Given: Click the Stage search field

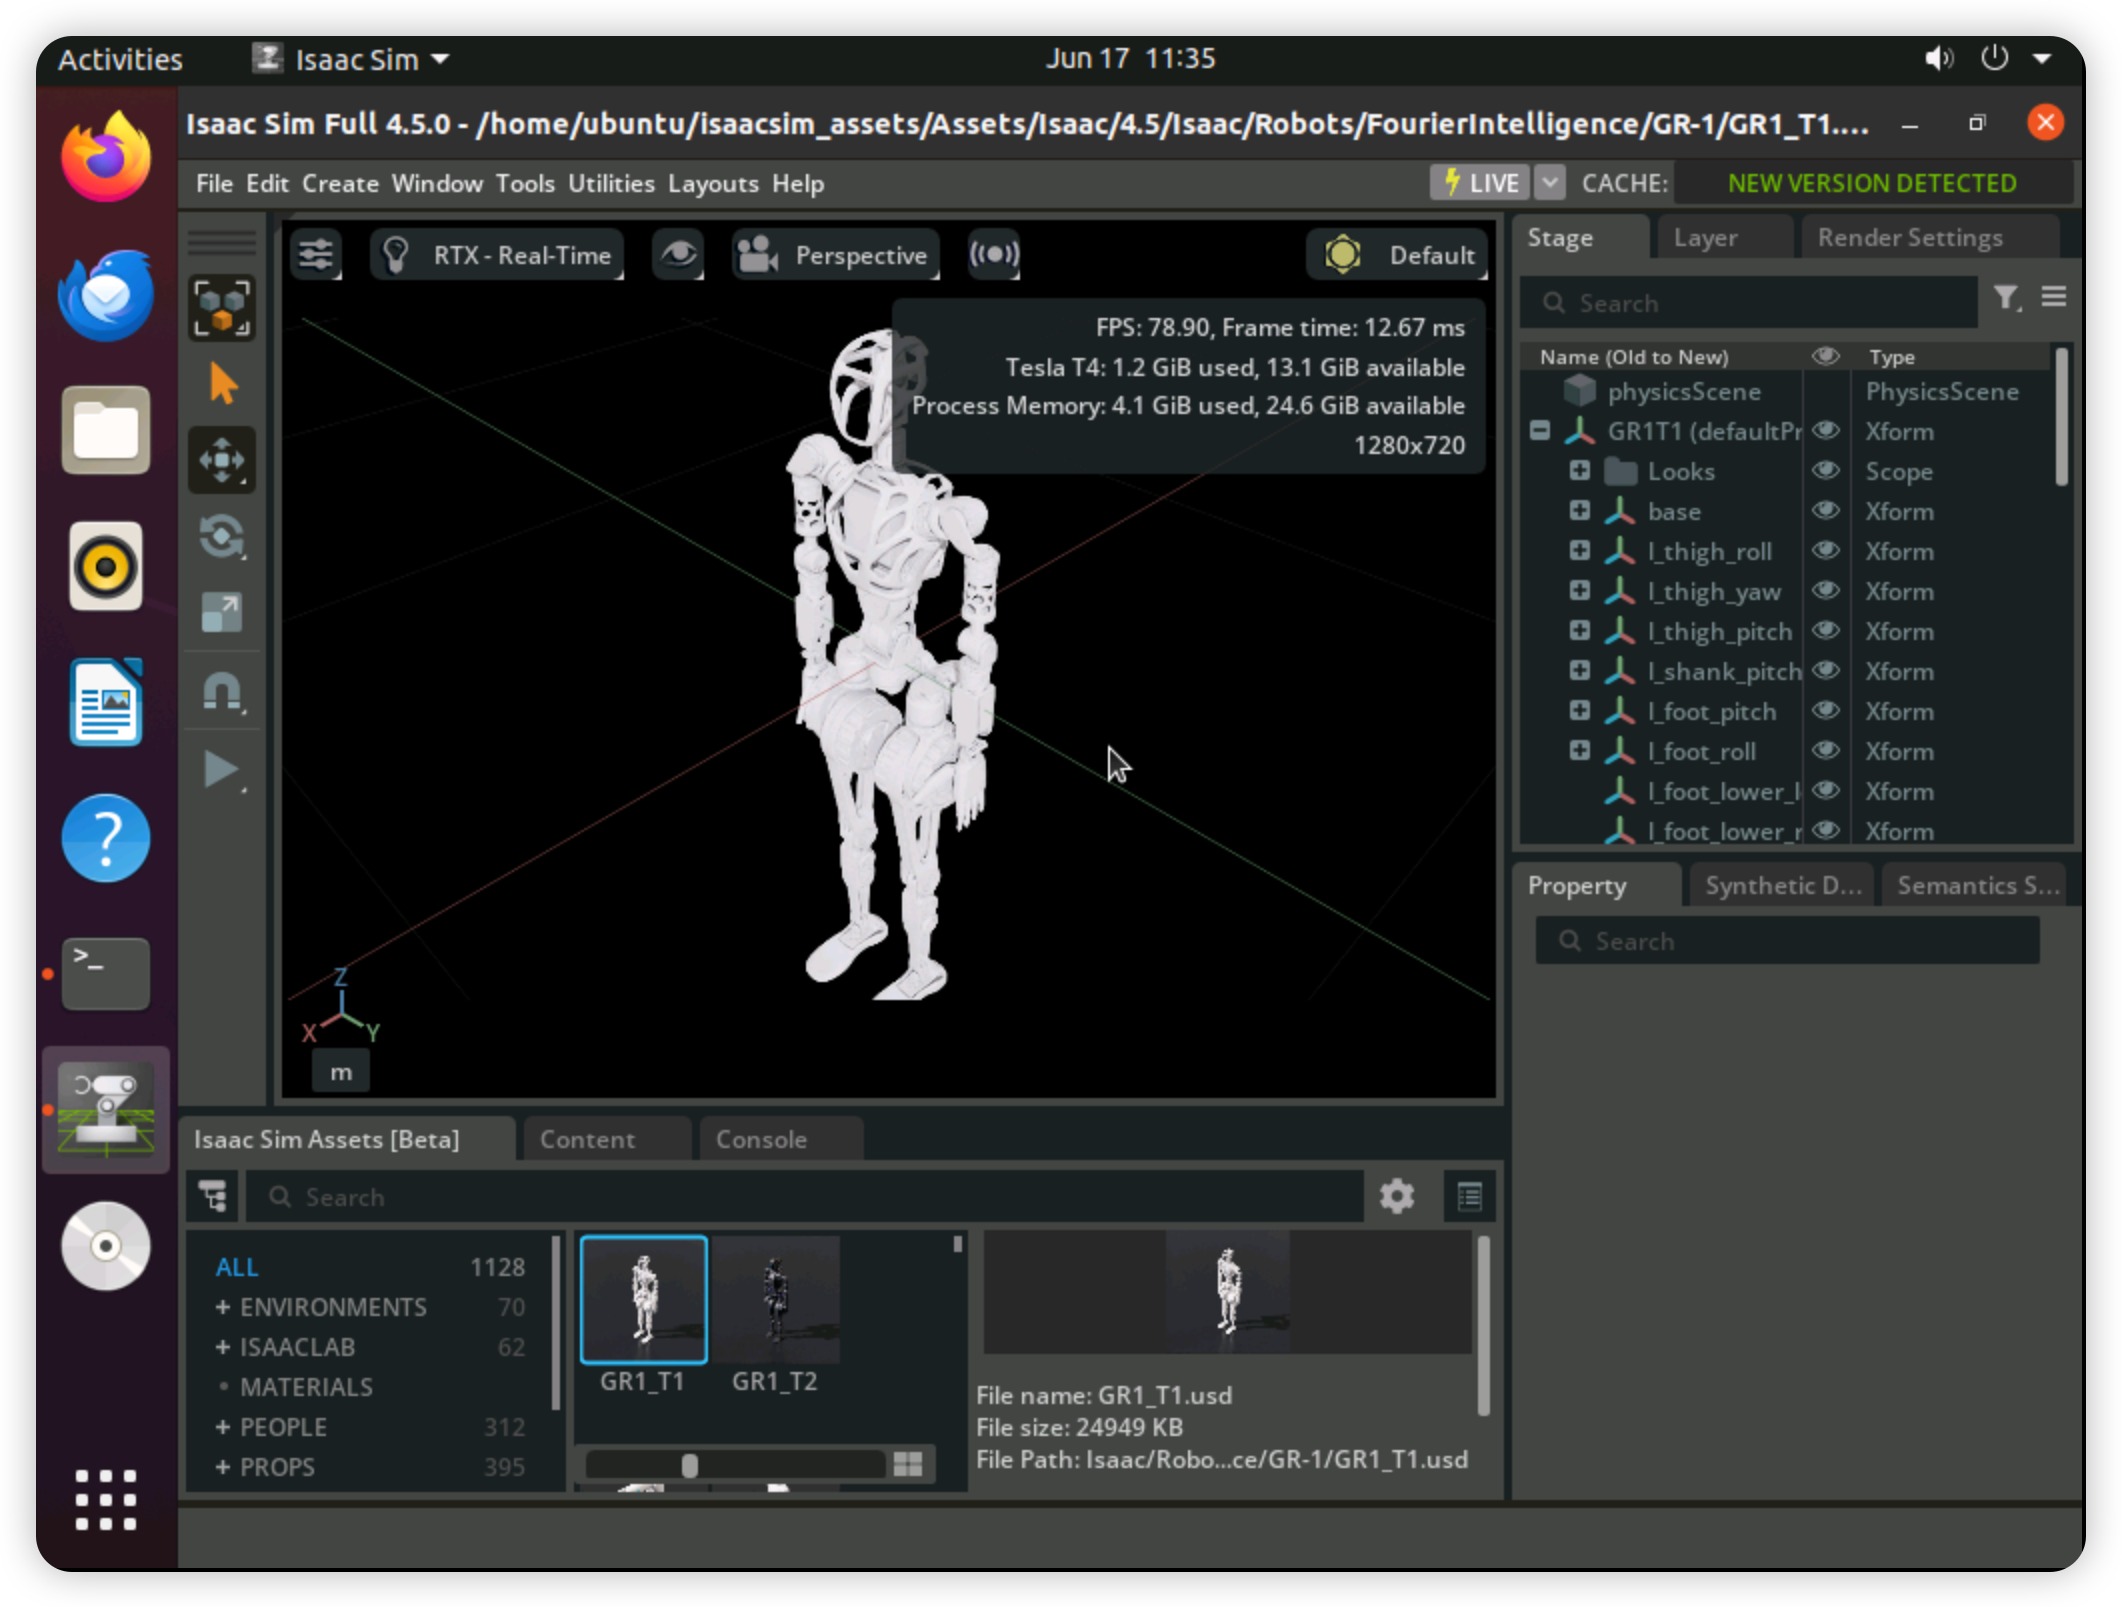Looking at the screenshot, I should click(x=1749, y=303).
